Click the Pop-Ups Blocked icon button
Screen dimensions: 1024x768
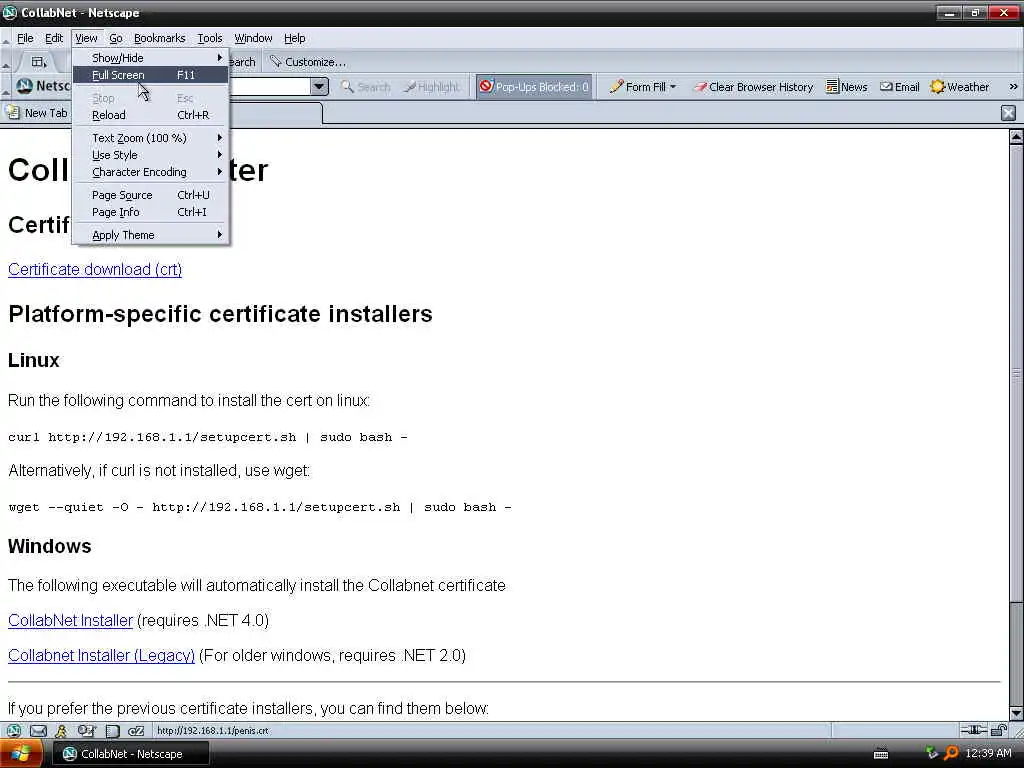pos(534,87)
